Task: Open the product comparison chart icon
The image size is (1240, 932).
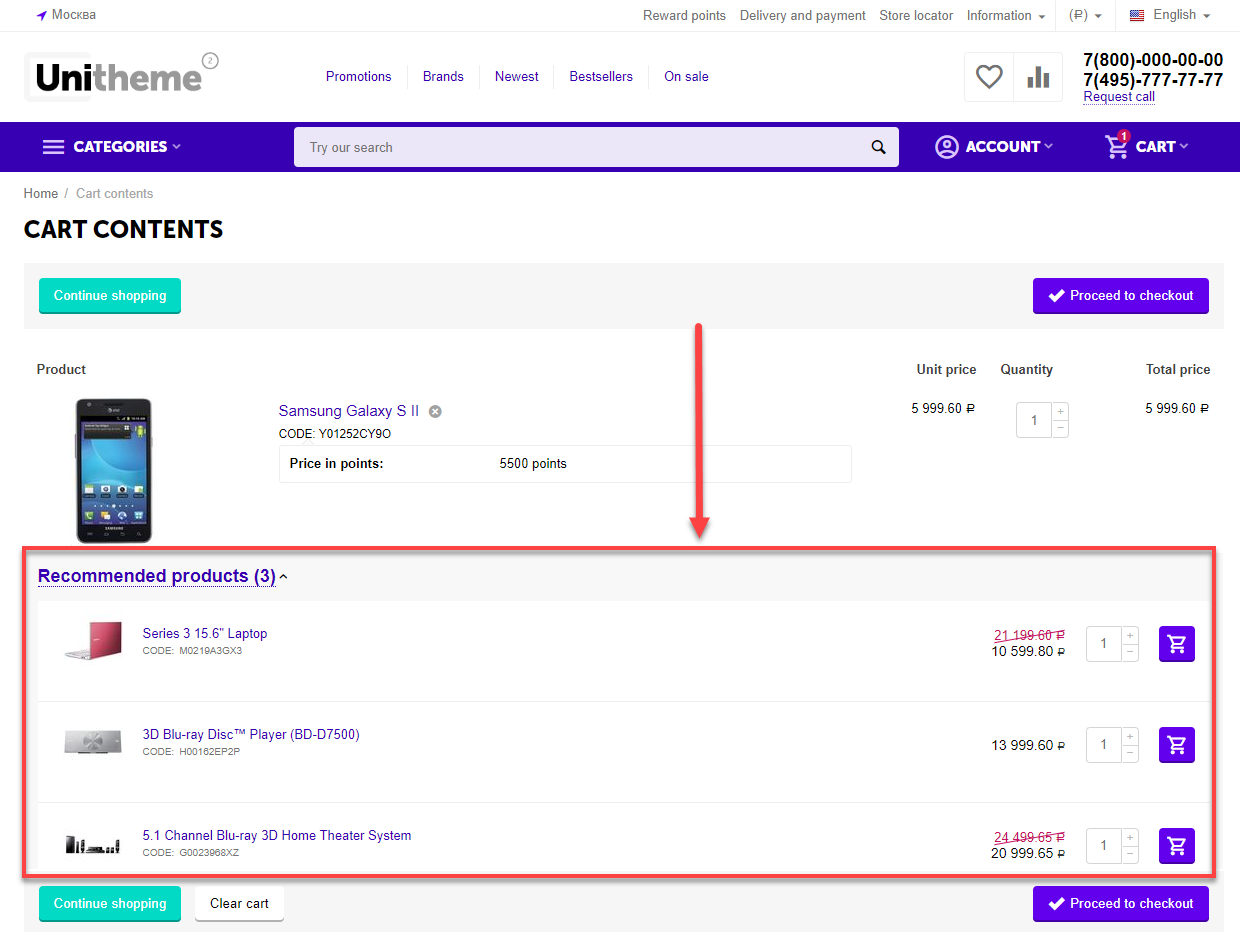Action: pos(1038,77)
